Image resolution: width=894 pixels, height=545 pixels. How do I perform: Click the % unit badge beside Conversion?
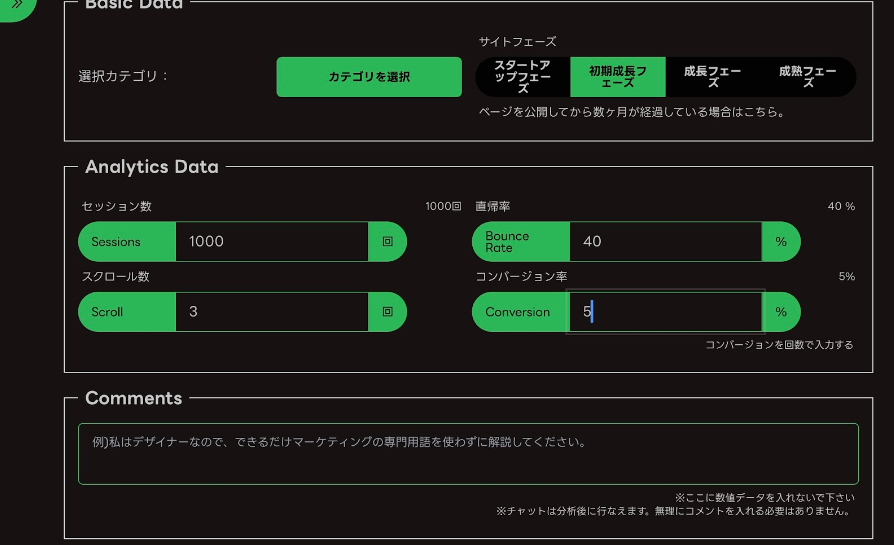[781, 311]
